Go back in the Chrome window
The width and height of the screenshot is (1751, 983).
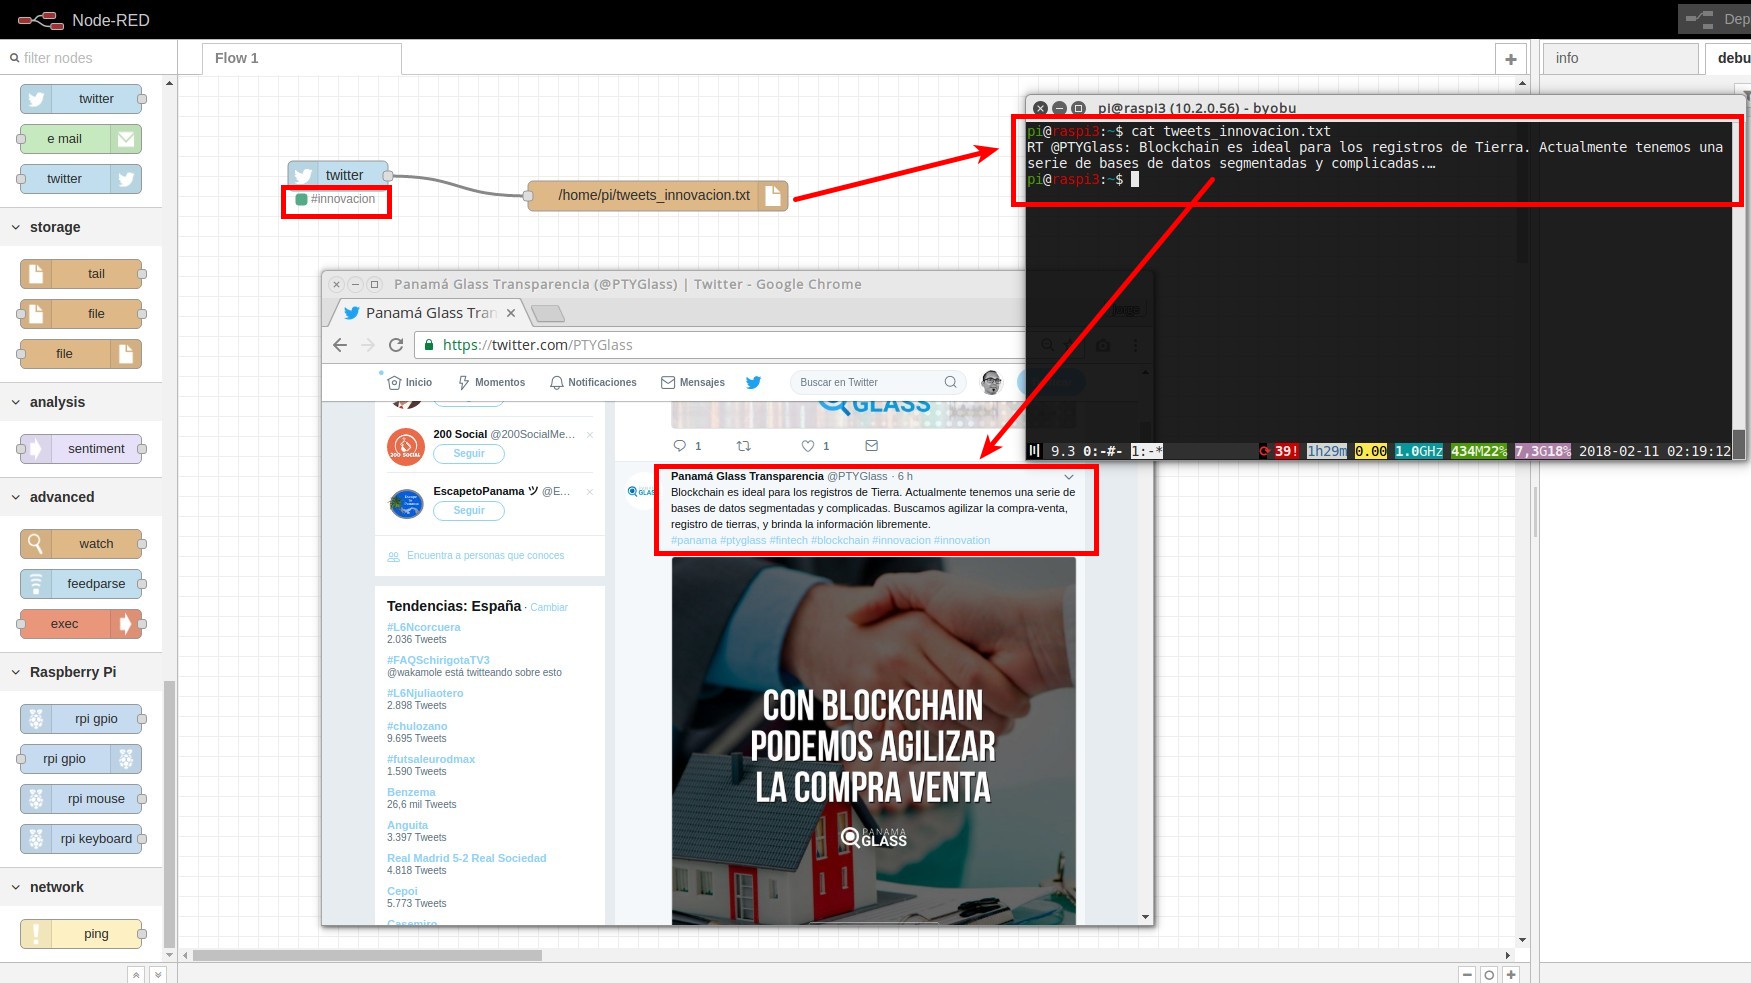pyautogui.click(x=340, y=345)
